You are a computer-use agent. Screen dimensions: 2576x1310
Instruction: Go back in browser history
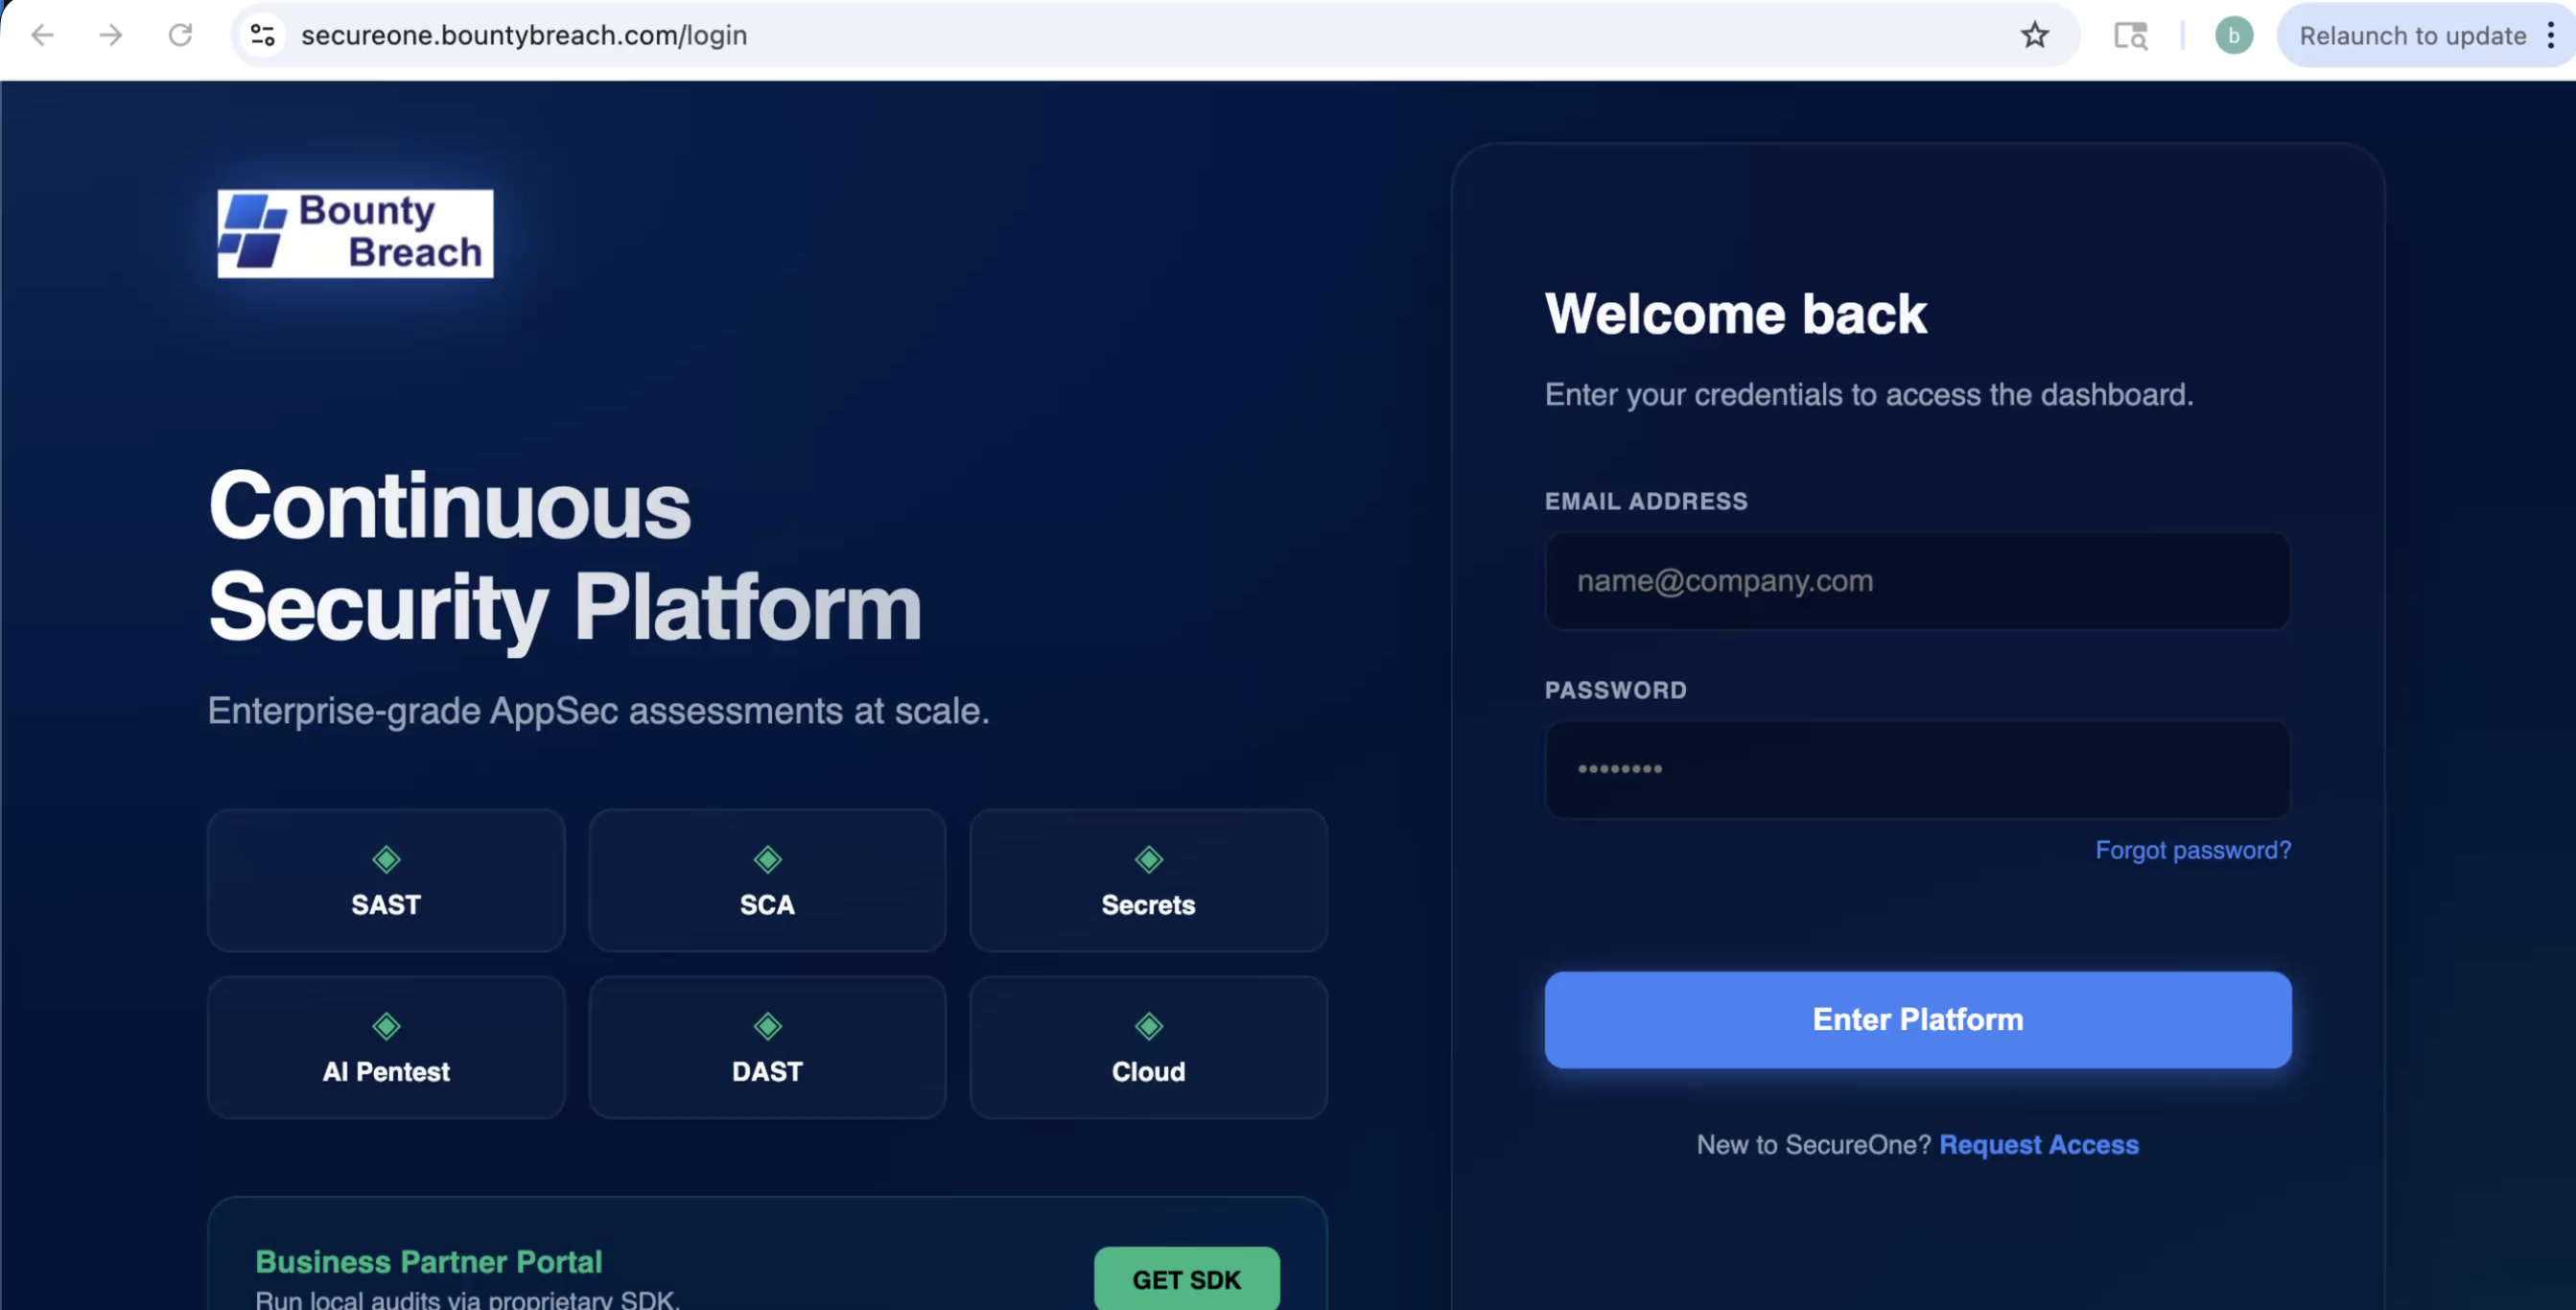(x=42, y=36)
